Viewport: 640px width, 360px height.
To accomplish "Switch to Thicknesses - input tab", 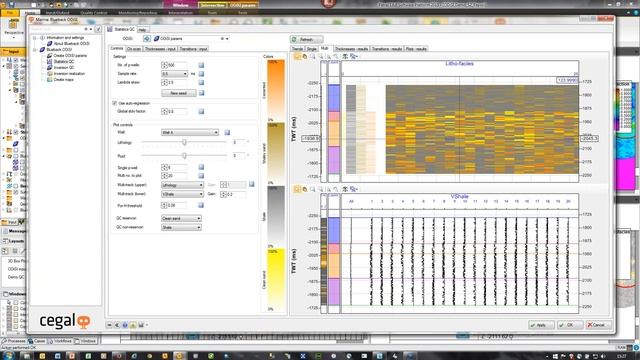I will [160, 49].
